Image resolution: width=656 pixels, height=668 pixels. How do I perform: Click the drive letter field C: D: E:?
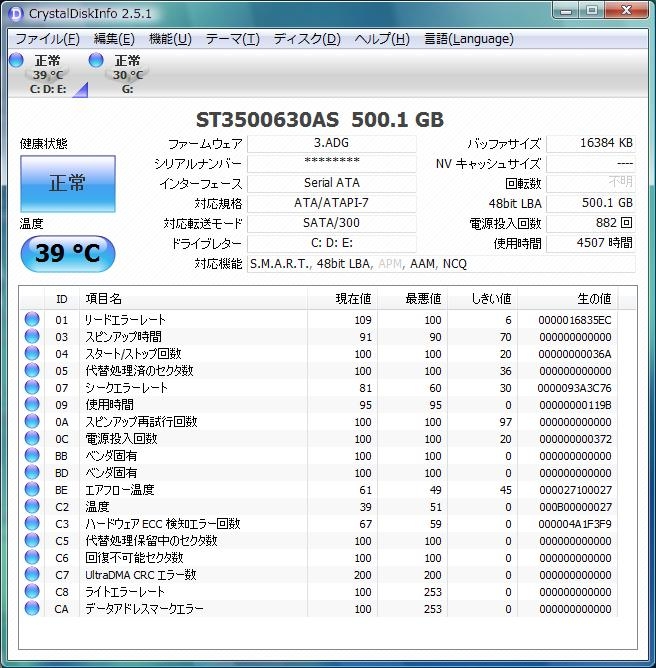pos(331,244)
